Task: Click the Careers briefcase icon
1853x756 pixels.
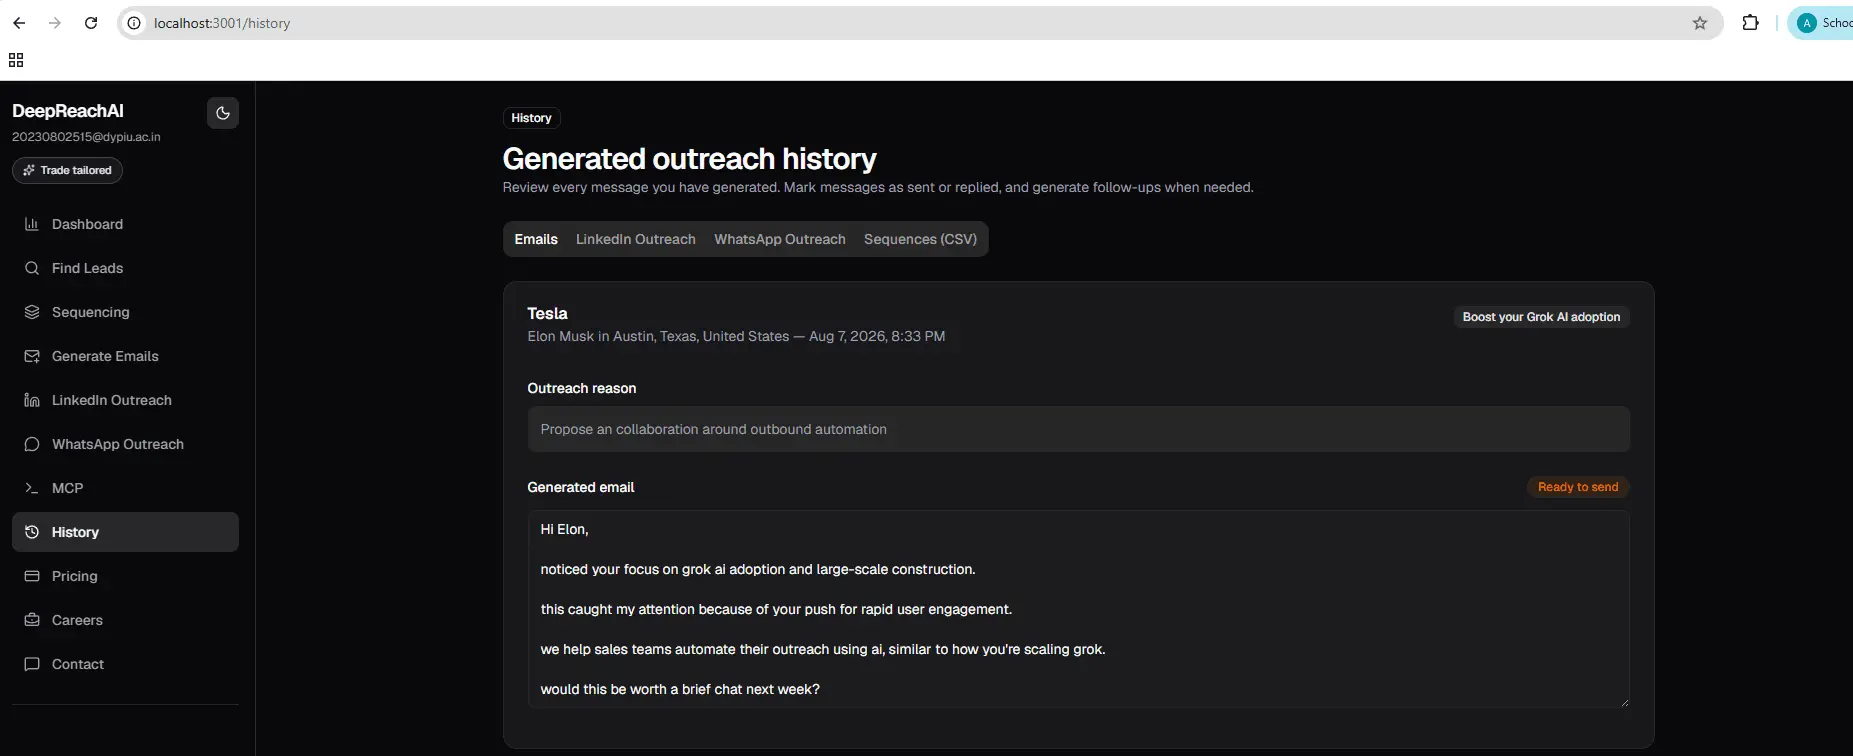Action: 32,620
